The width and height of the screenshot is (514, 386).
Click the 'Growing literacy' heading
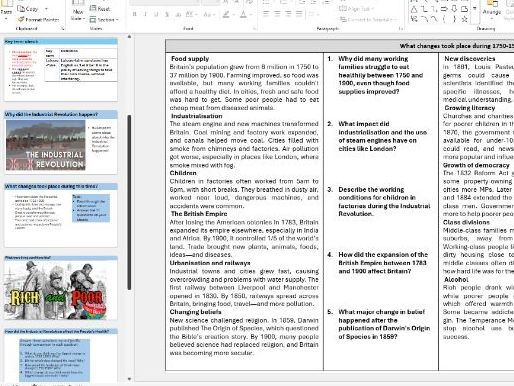[470, 108]
